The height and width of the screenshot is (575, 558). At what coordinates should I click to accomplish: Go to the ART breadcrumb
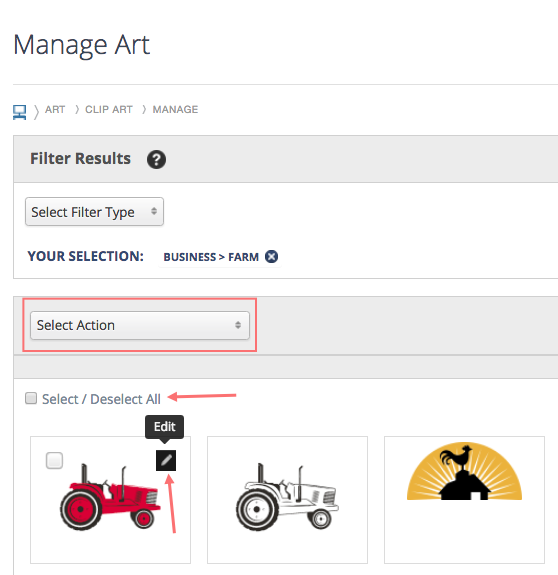(x=55, y=110)
